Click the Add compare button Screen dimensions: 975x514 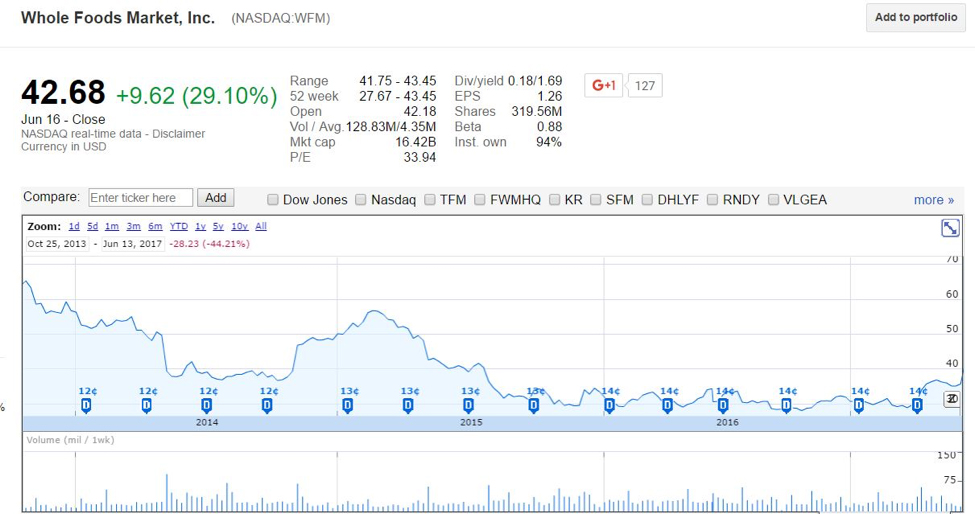[216, 198]
